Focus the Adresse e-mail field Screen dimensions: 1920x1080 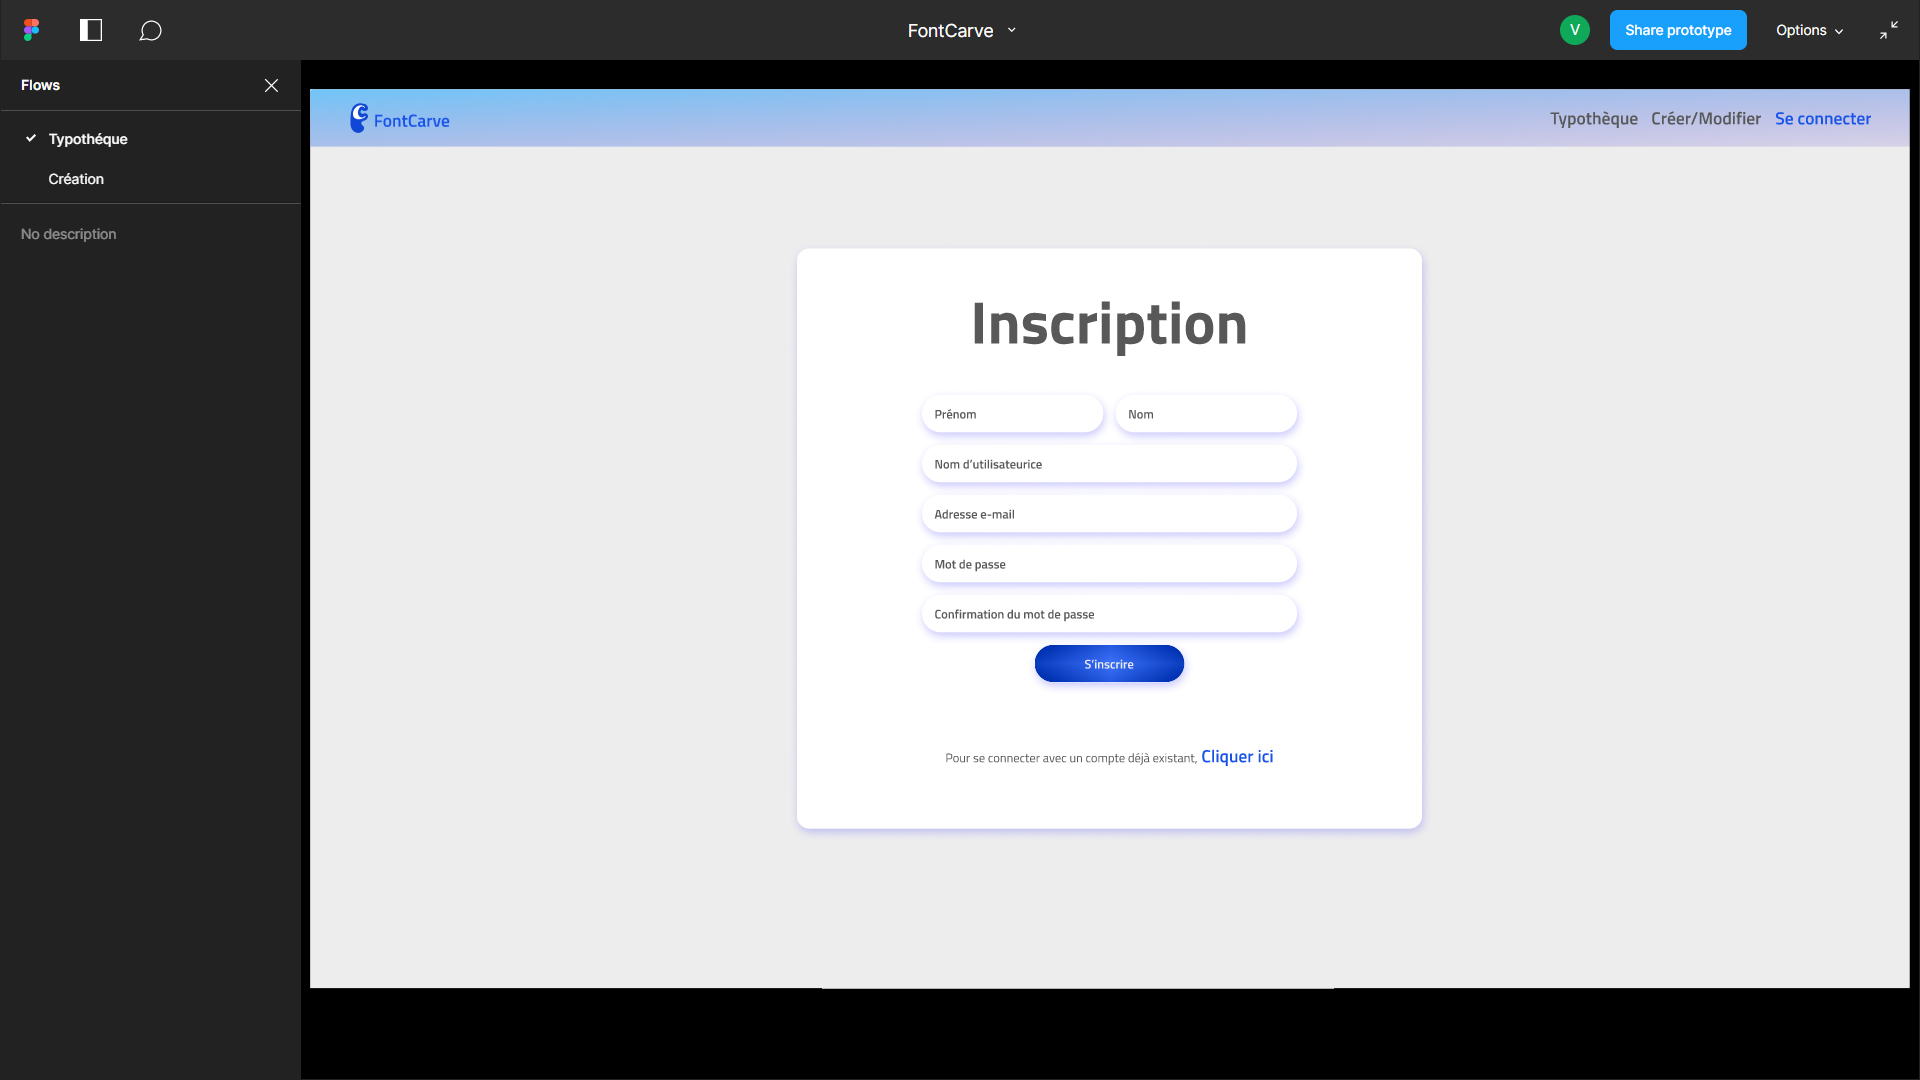click(1108, 514)
